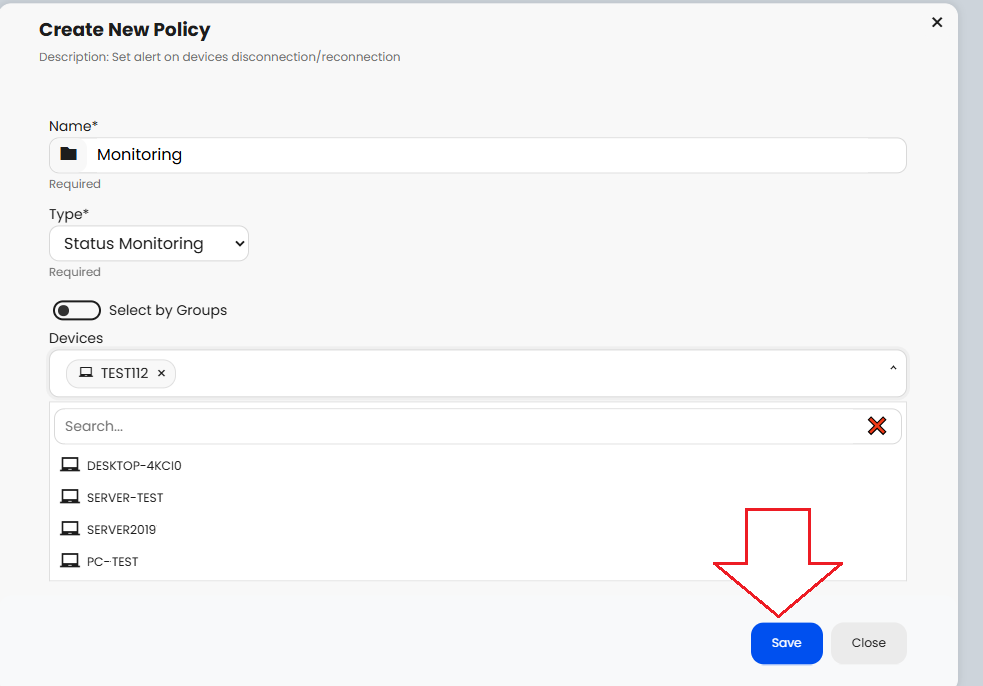983x686 pixels.
Task: Choose SERVER-TEST in the device list
Action: [125, 497]
